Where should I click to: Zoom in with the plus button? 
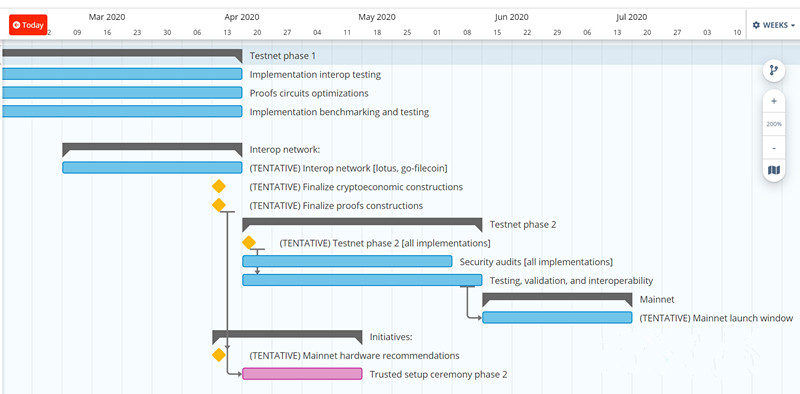pos(773,101)
